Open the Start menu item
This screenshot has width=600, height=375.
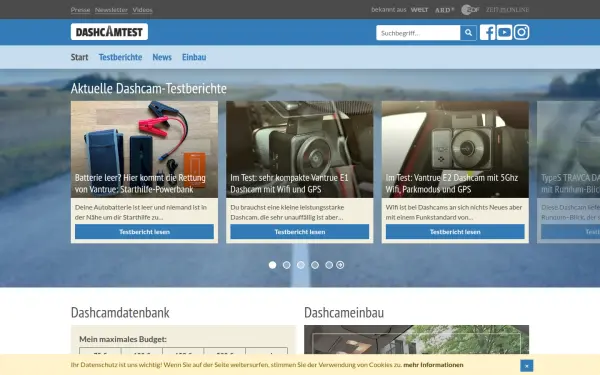point(79,57)
